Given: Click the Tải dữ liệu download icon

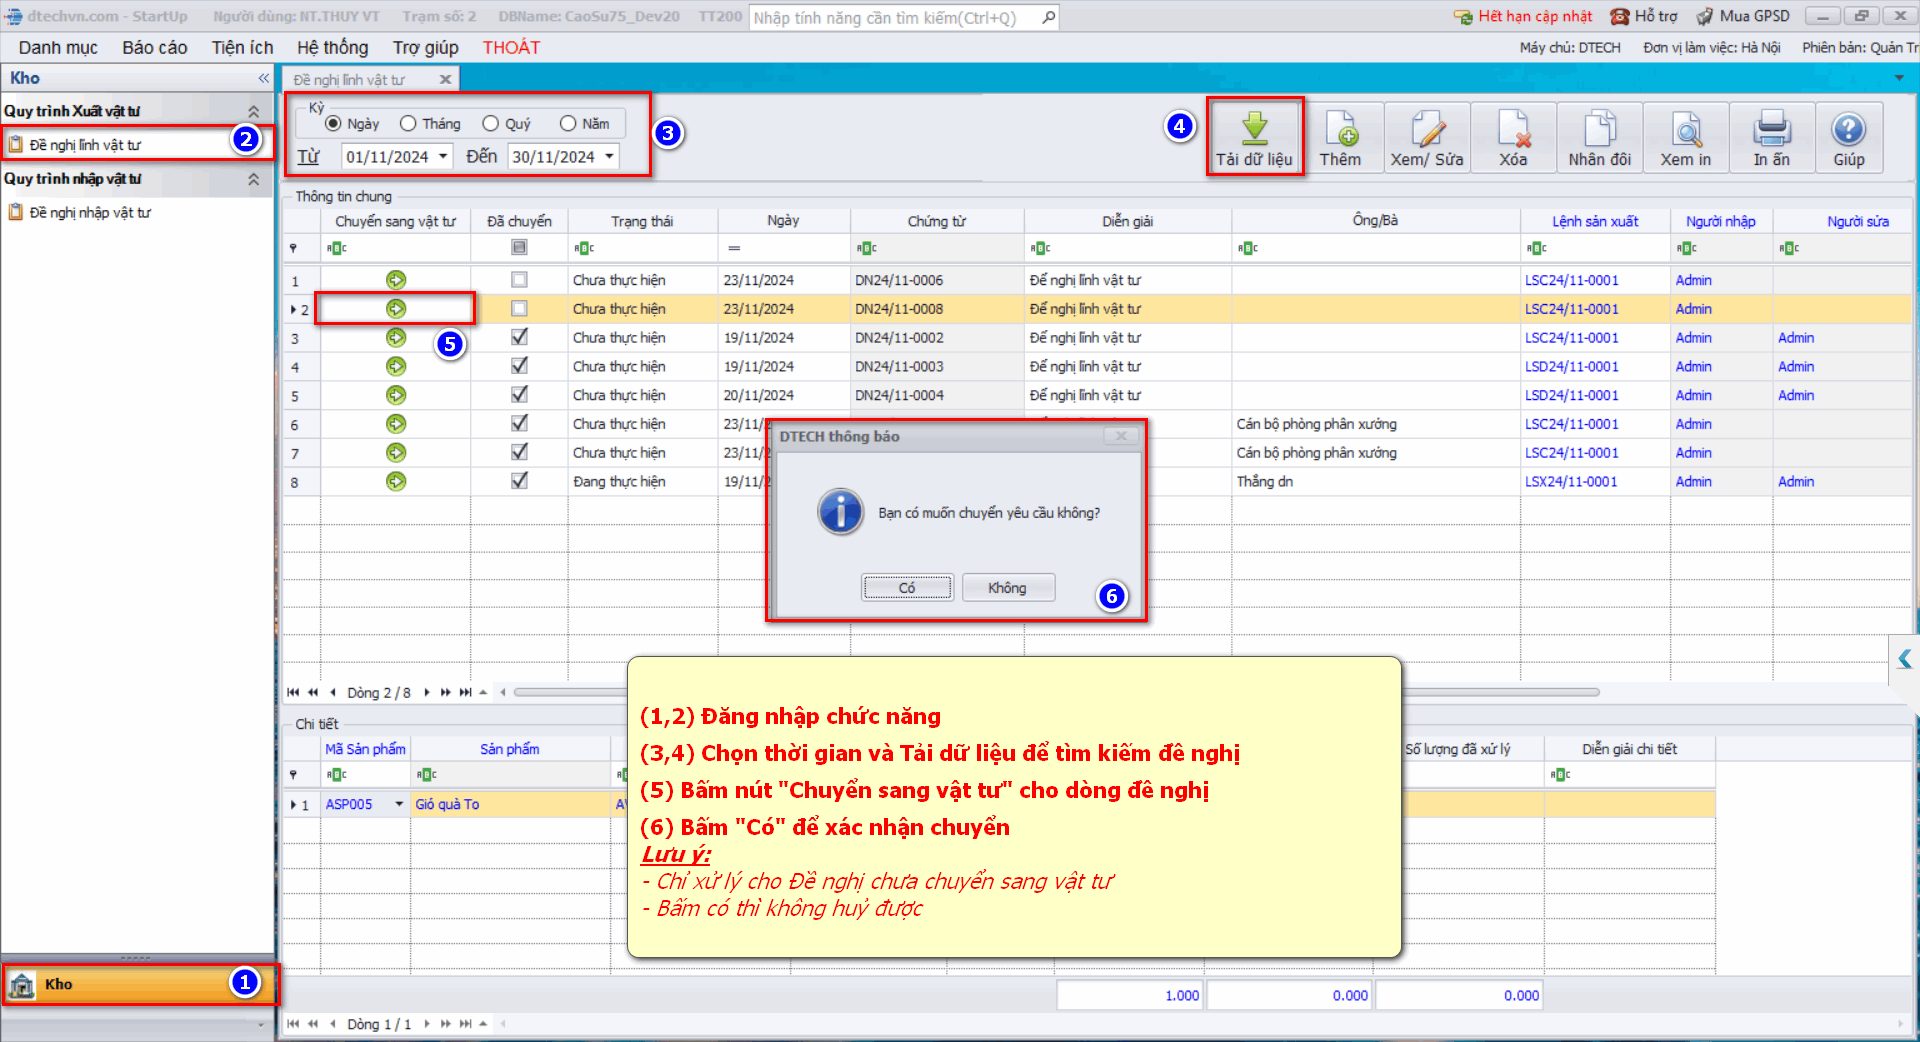Looking at the screenshot, I should pyautogui.click(x=1254, y=129).
